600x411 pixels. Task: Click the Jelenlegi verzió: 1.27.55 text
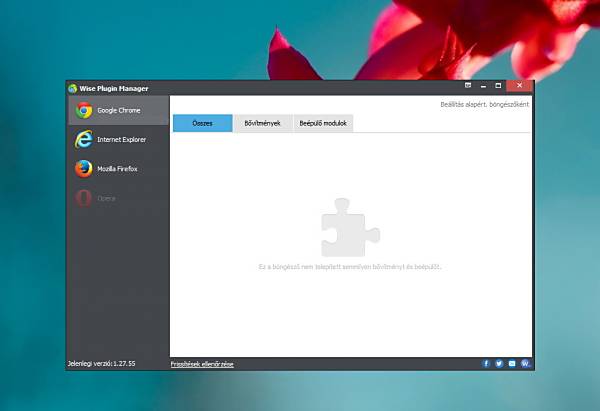click(x=101, y=364)
